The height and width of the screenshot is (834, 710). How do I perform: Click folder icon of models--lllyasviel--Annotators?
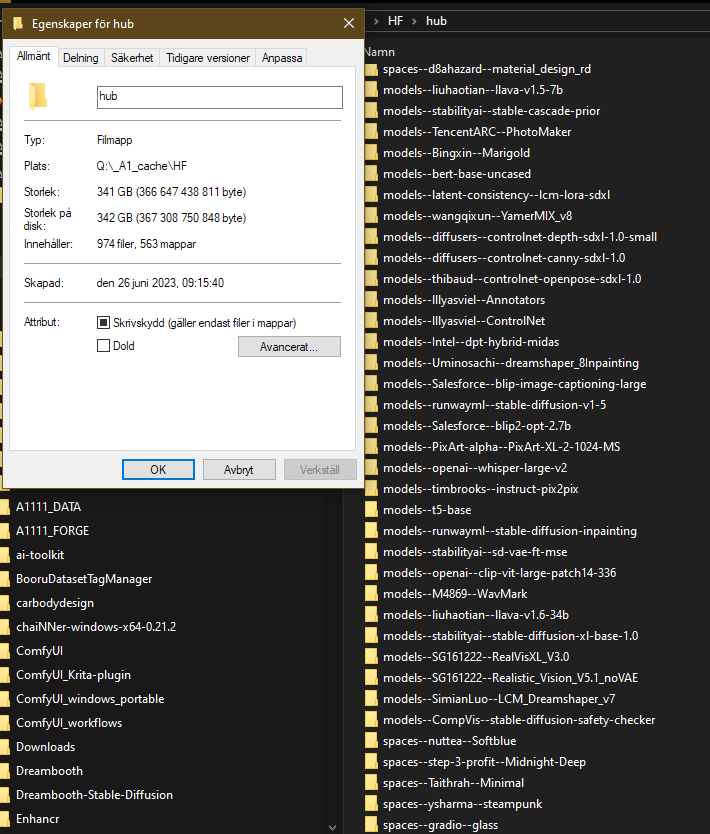point(371,300)
